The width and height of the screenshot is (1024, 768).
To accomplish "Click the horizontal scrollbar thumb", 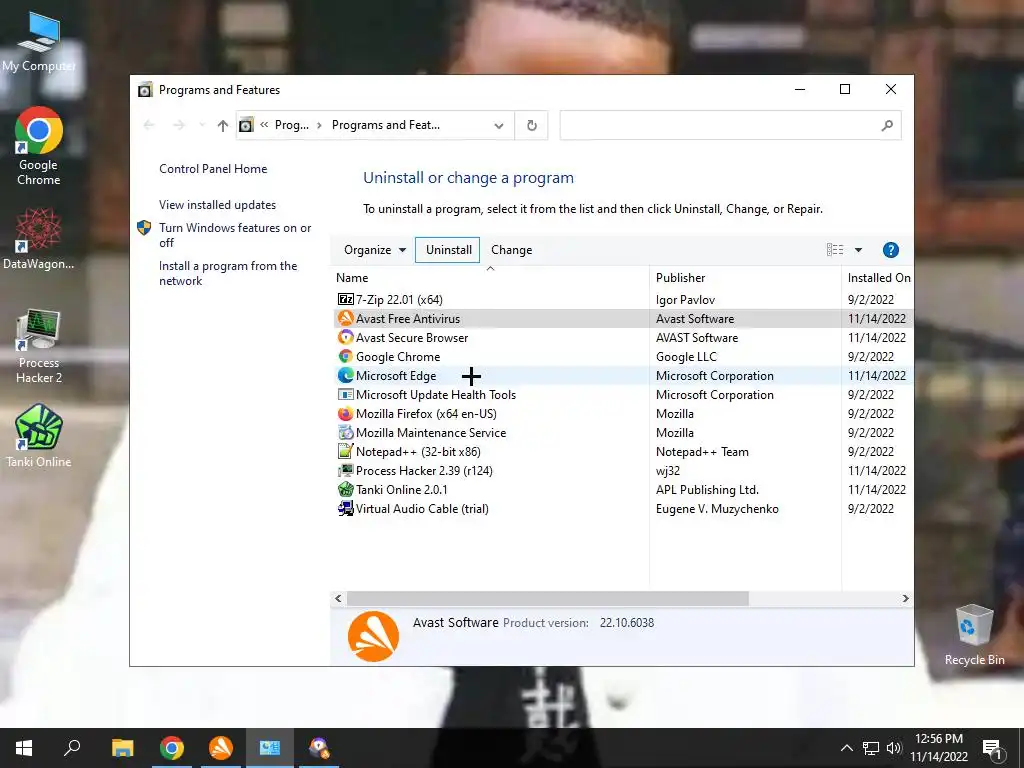I will coord(547,598).
